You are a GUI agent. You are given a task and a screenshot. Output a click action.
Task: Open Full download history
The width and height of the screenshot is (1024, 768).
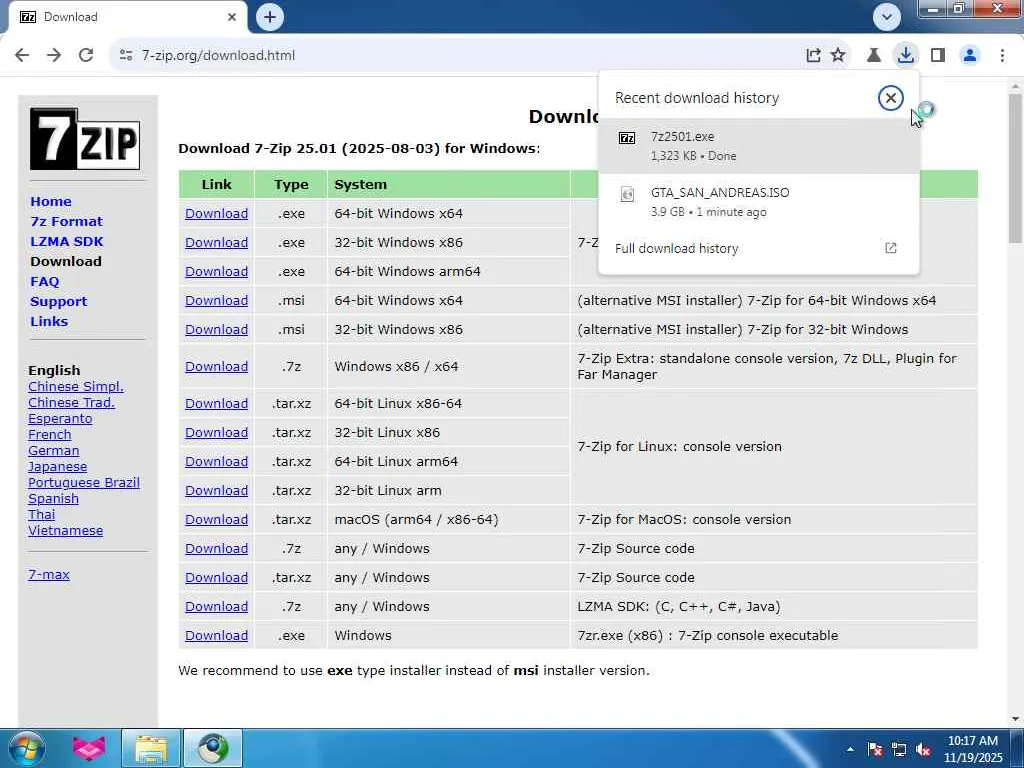[x=758, y=248]
